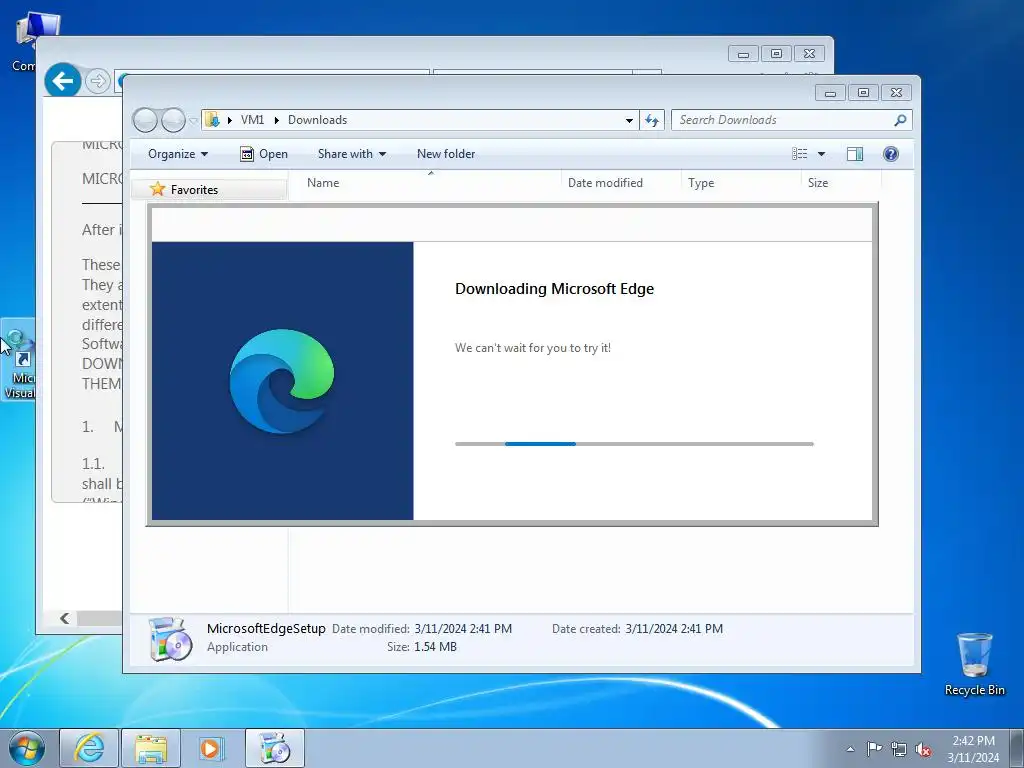Maximize the Downloads Explorer window

point(863,93)
